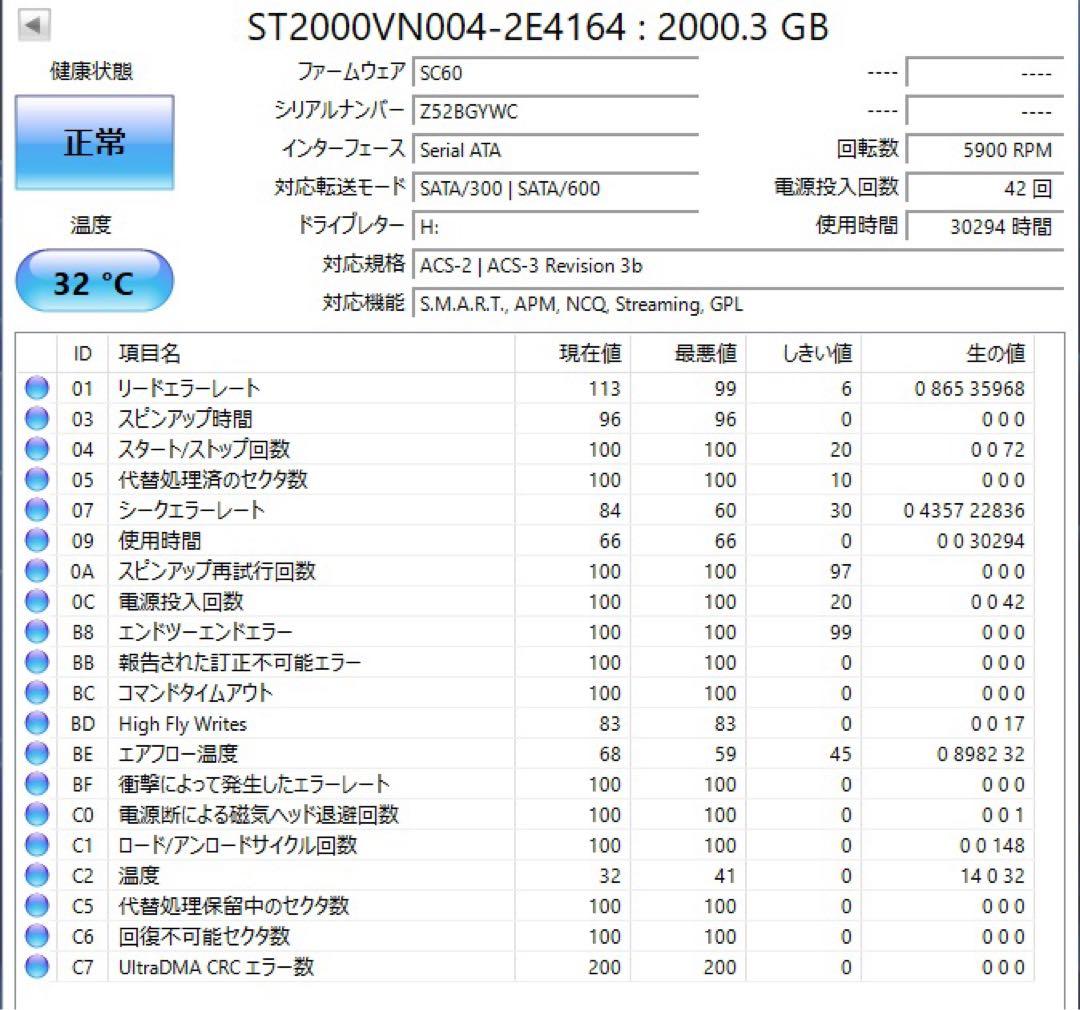Sort by the 現在値 column header

point(572,353)
